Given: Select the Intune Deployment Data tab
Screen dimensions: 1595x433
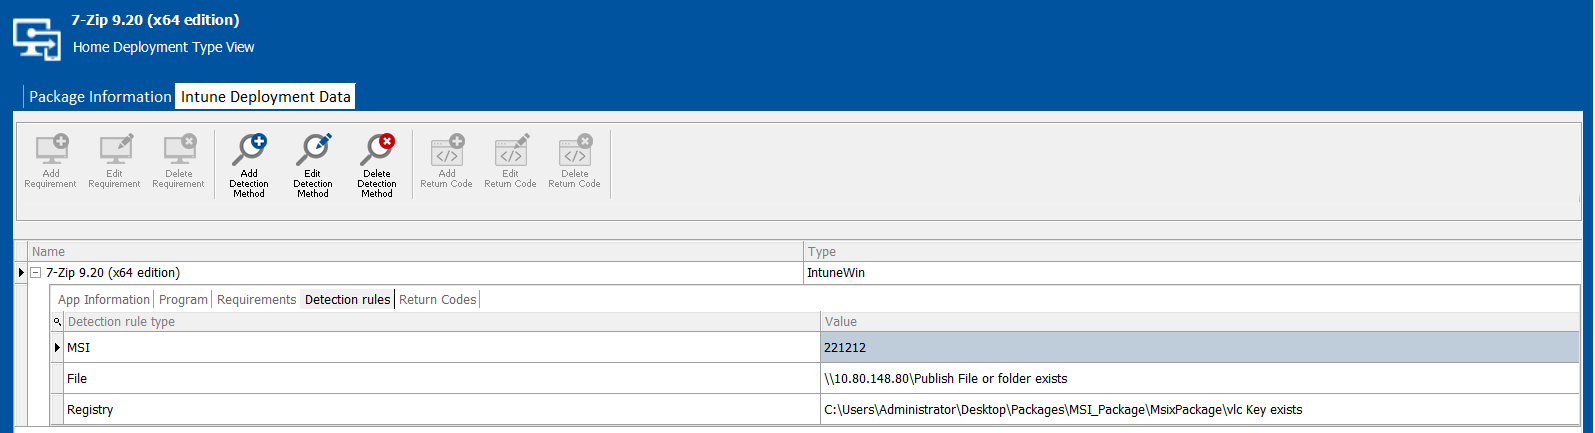Looking at the screenshot, I should pos(266,97).
